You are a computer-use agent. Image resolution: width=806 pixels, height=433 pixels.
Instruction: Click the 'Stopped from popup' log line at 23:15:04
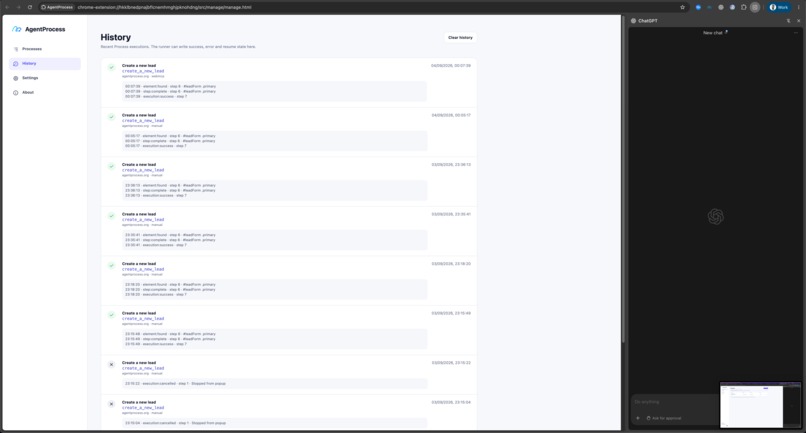coord(175,423)
